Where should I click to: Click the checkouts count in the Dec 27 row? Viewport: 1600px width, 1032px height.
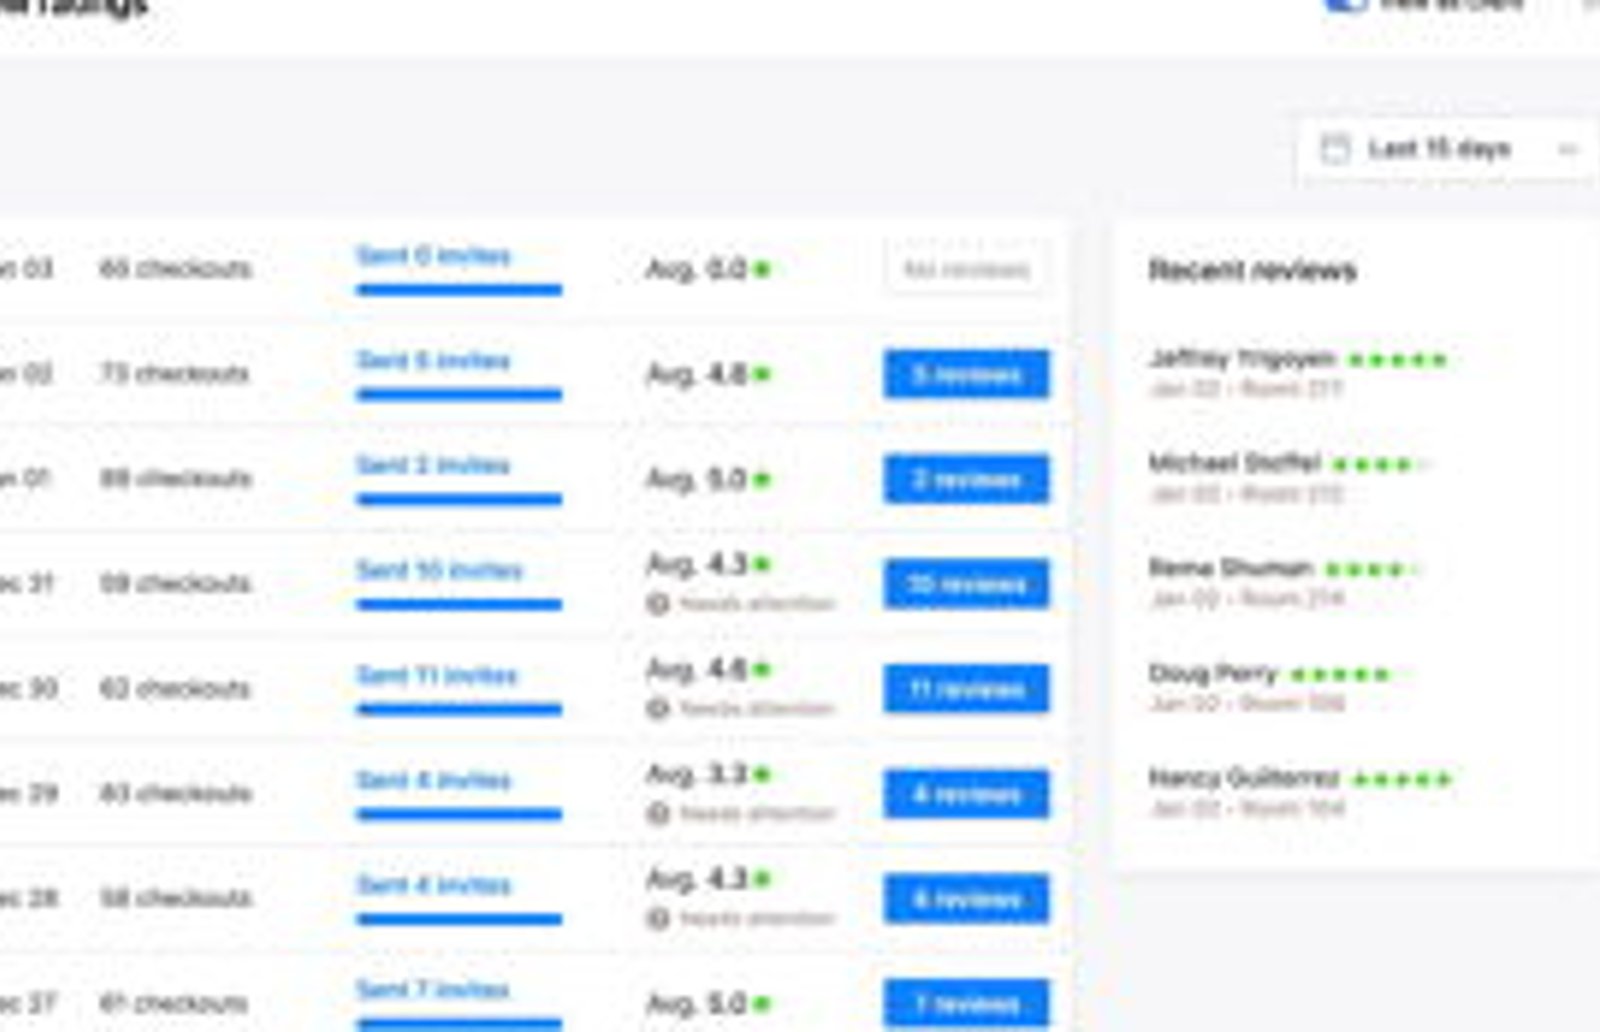click(174, 1003)
